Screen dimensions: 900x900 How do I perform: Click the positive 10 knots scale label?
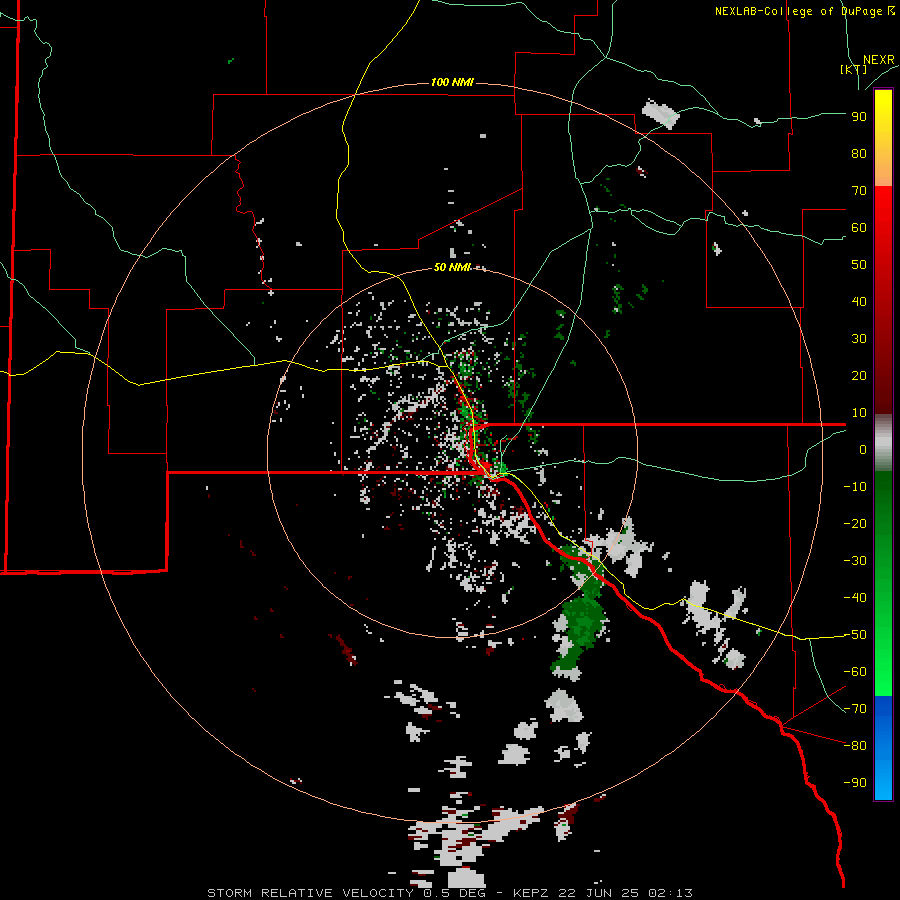pos(859,413)
